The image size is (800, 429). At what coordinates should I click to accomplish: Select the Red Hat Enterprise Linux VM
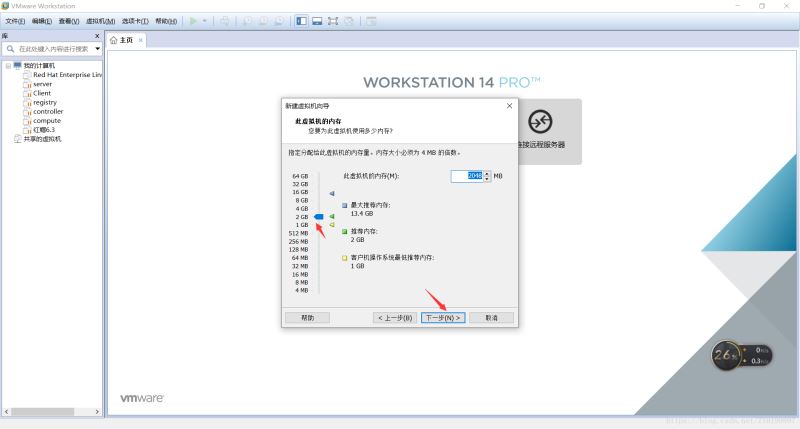[67, 75]
